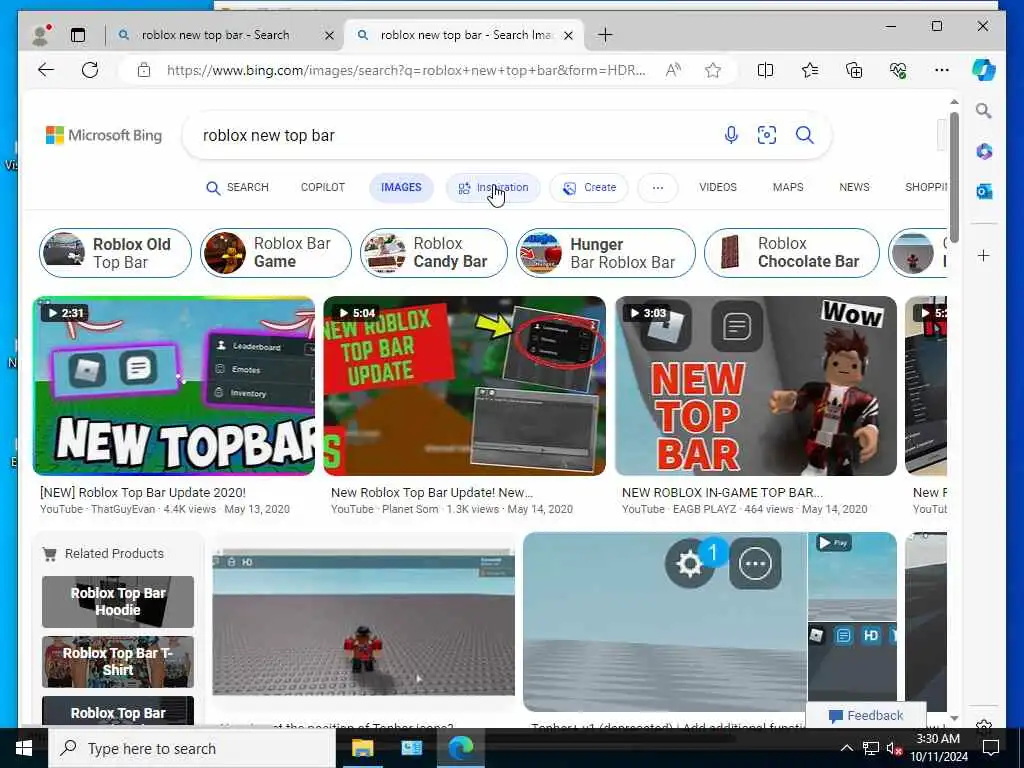This screenshot has width=1024, height=768.
Task: Open Copilot sidebar icon
Action: tap(984, 70)
